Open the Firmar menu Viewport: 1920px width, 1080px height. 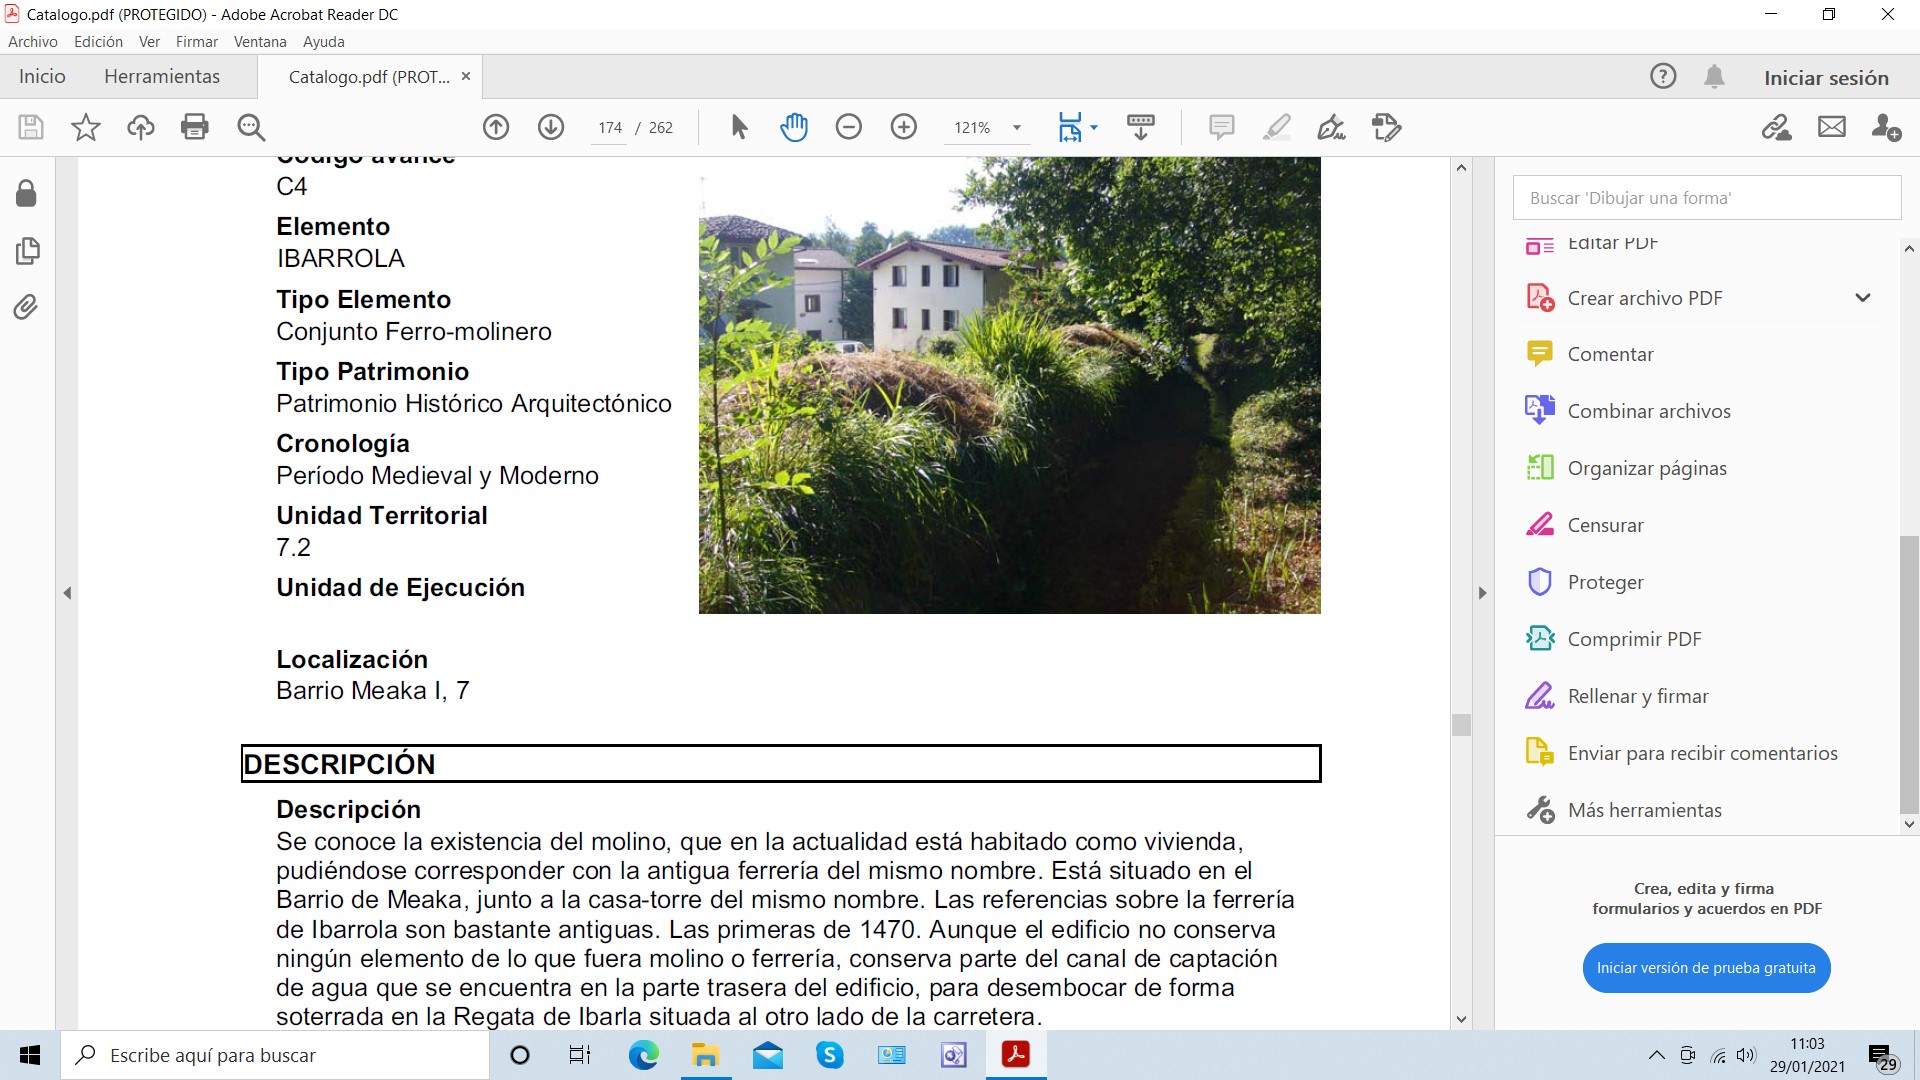(197, 42)
